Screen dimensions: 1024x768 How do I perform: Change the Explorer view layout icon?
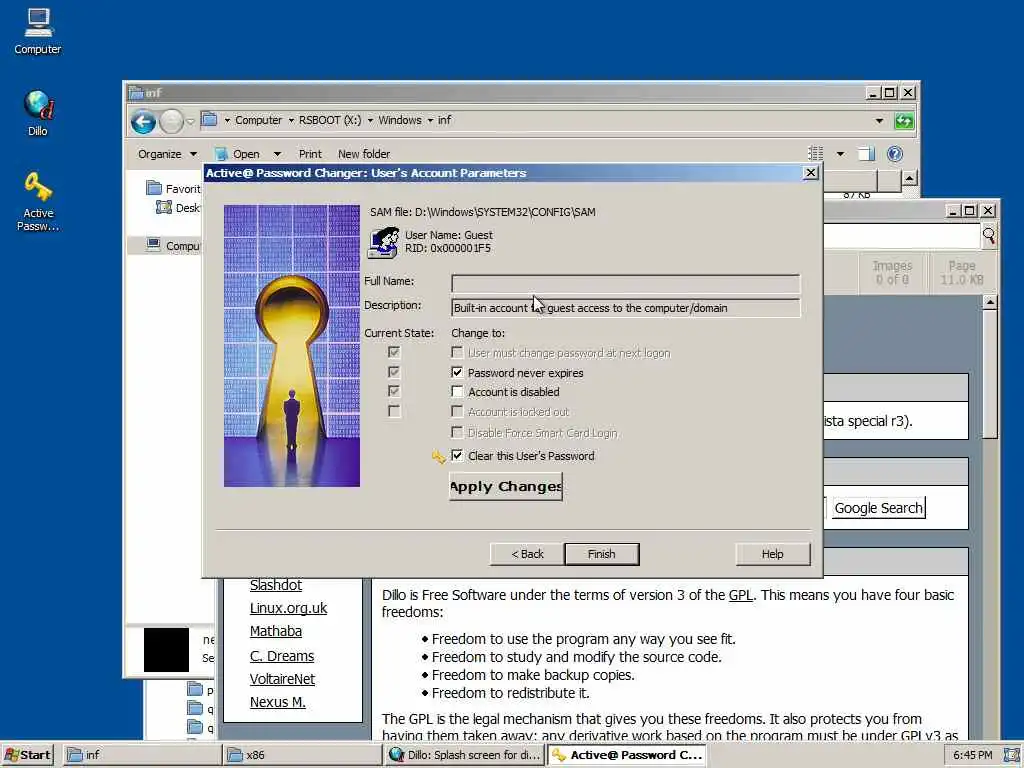(816, 153)
